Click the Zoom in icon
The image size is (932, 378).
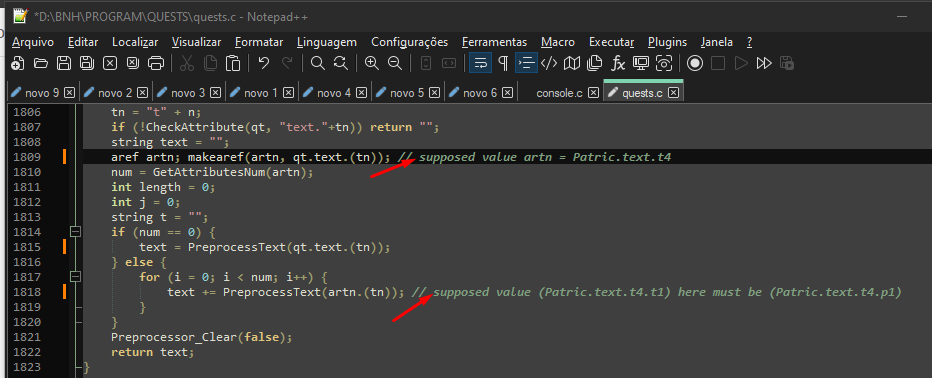(x=371, y=63)
